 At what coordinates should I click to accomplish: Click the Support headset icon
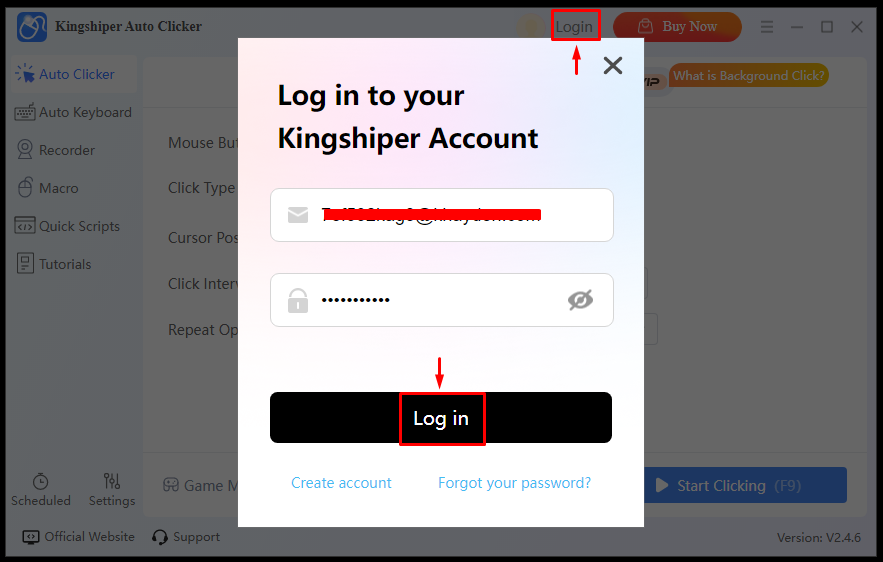(x=160, y=537)
